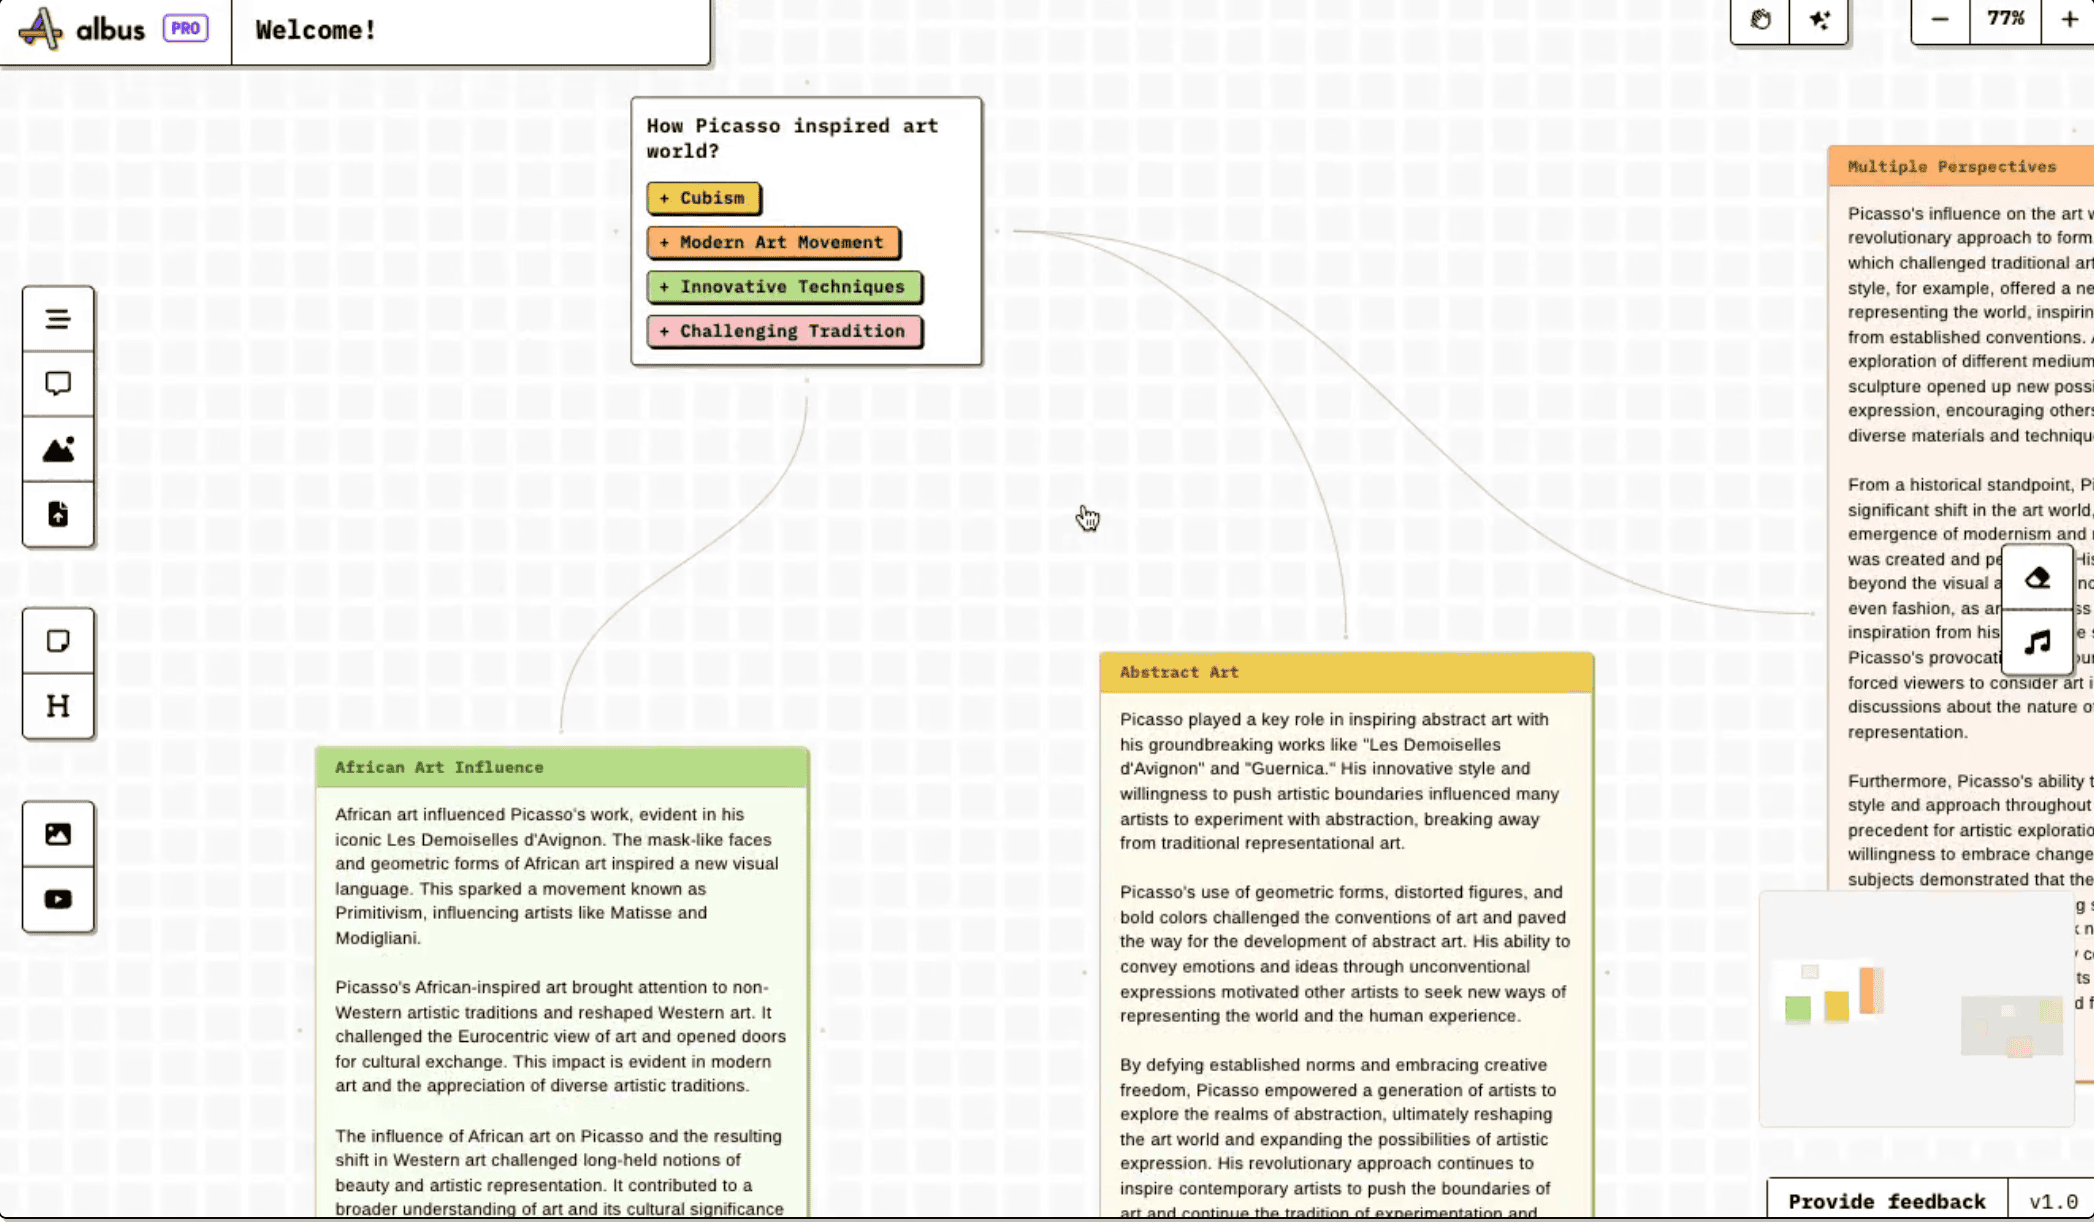This screenshot has width=2094, height=1222.
Task: Click paragraph starting 'Furthermore, Picasso's ability'
Action: click(1970, 830)
